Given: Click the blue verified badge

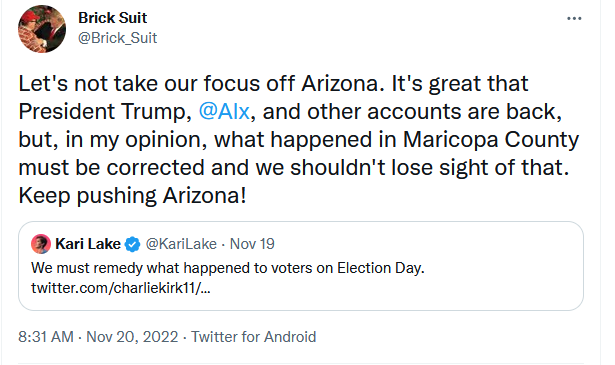Looking at the screenshot, I should click(132, 244).
